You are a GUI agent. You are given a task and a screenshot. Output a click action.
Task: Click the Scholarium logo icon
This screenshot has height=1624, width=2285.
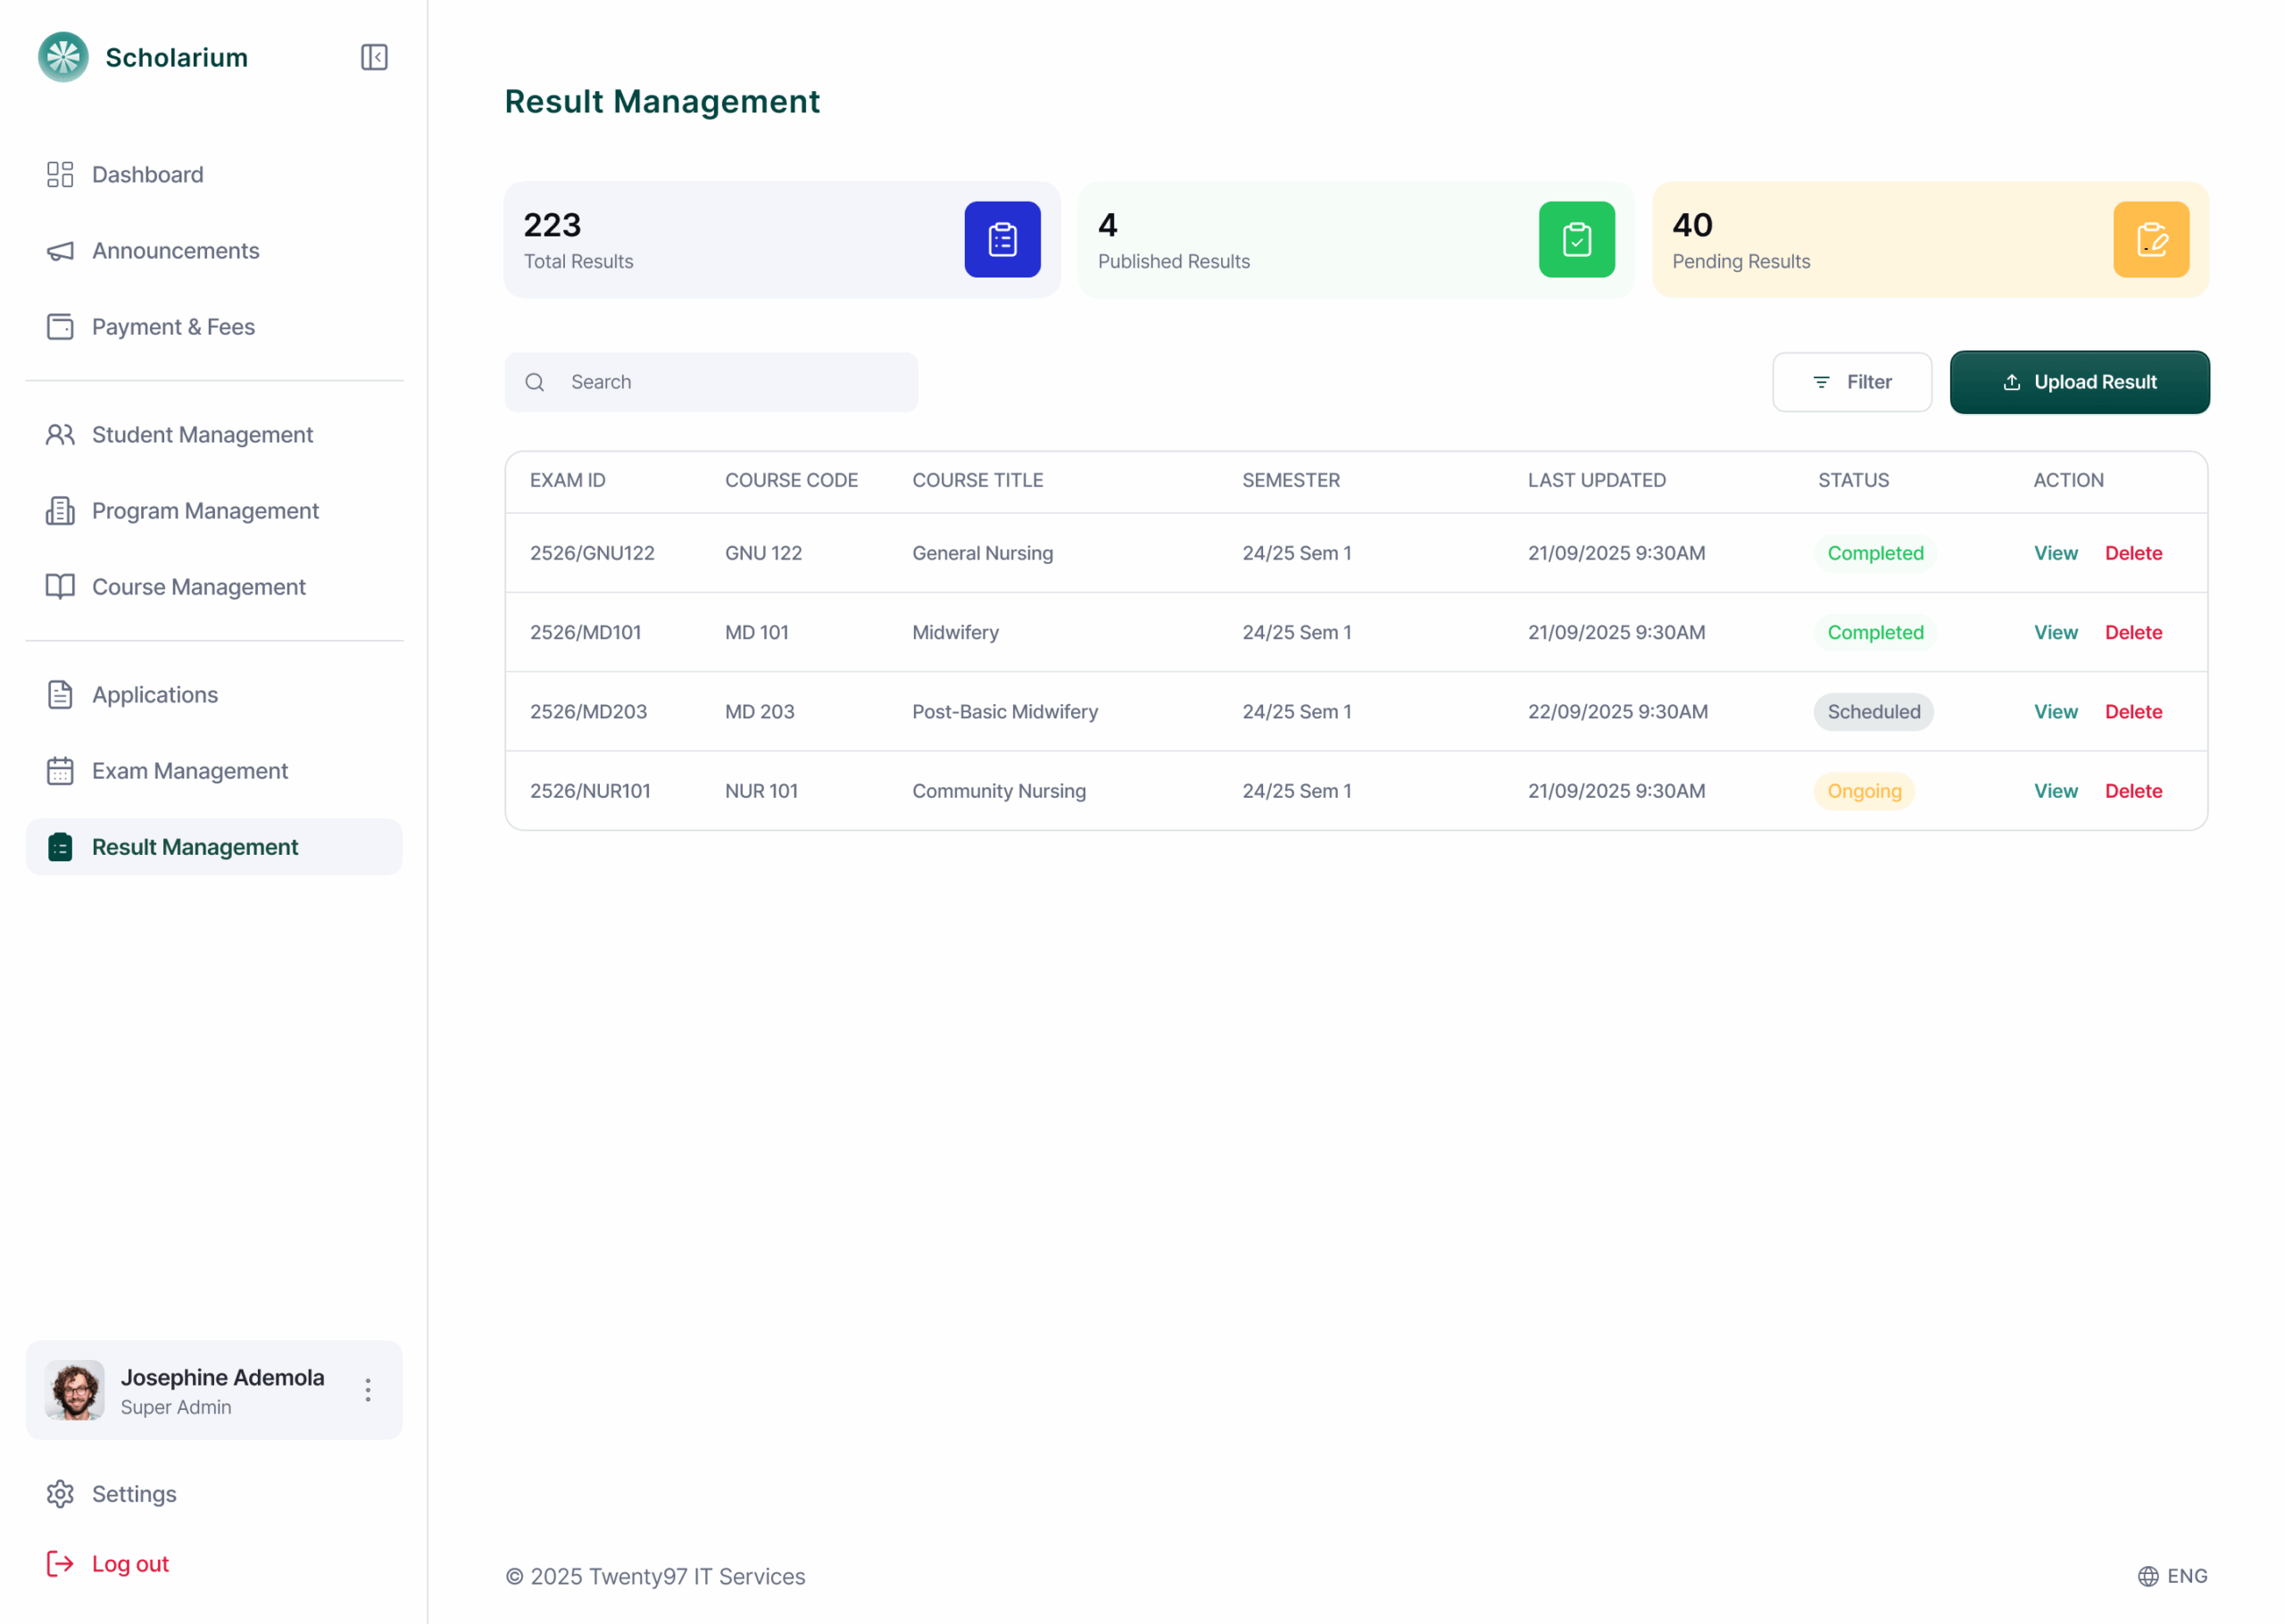point(63,57)
